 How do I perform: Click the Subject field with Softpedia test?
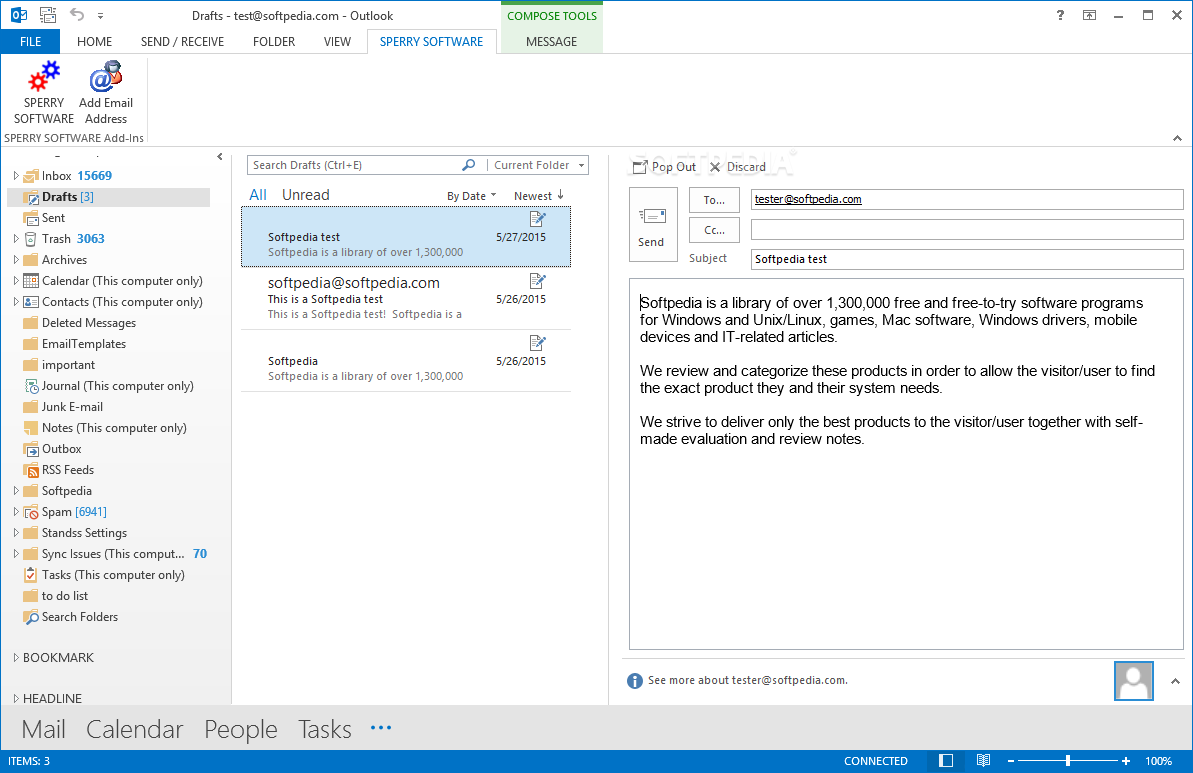coord(967,259)
